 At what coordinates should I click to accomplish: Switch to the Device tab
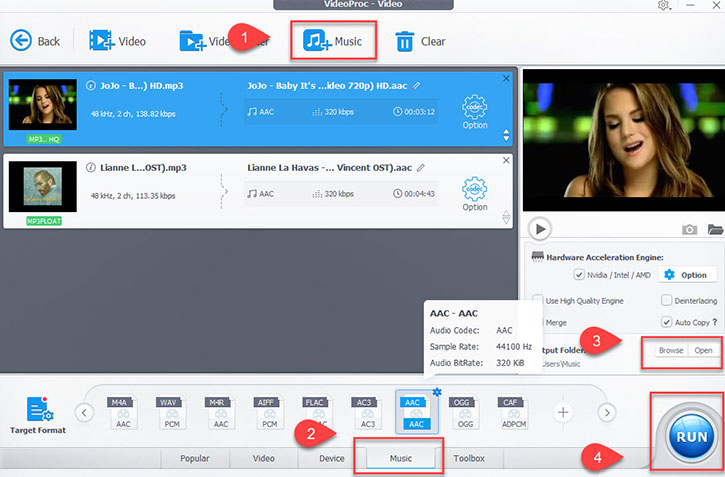tap(332, 458)
